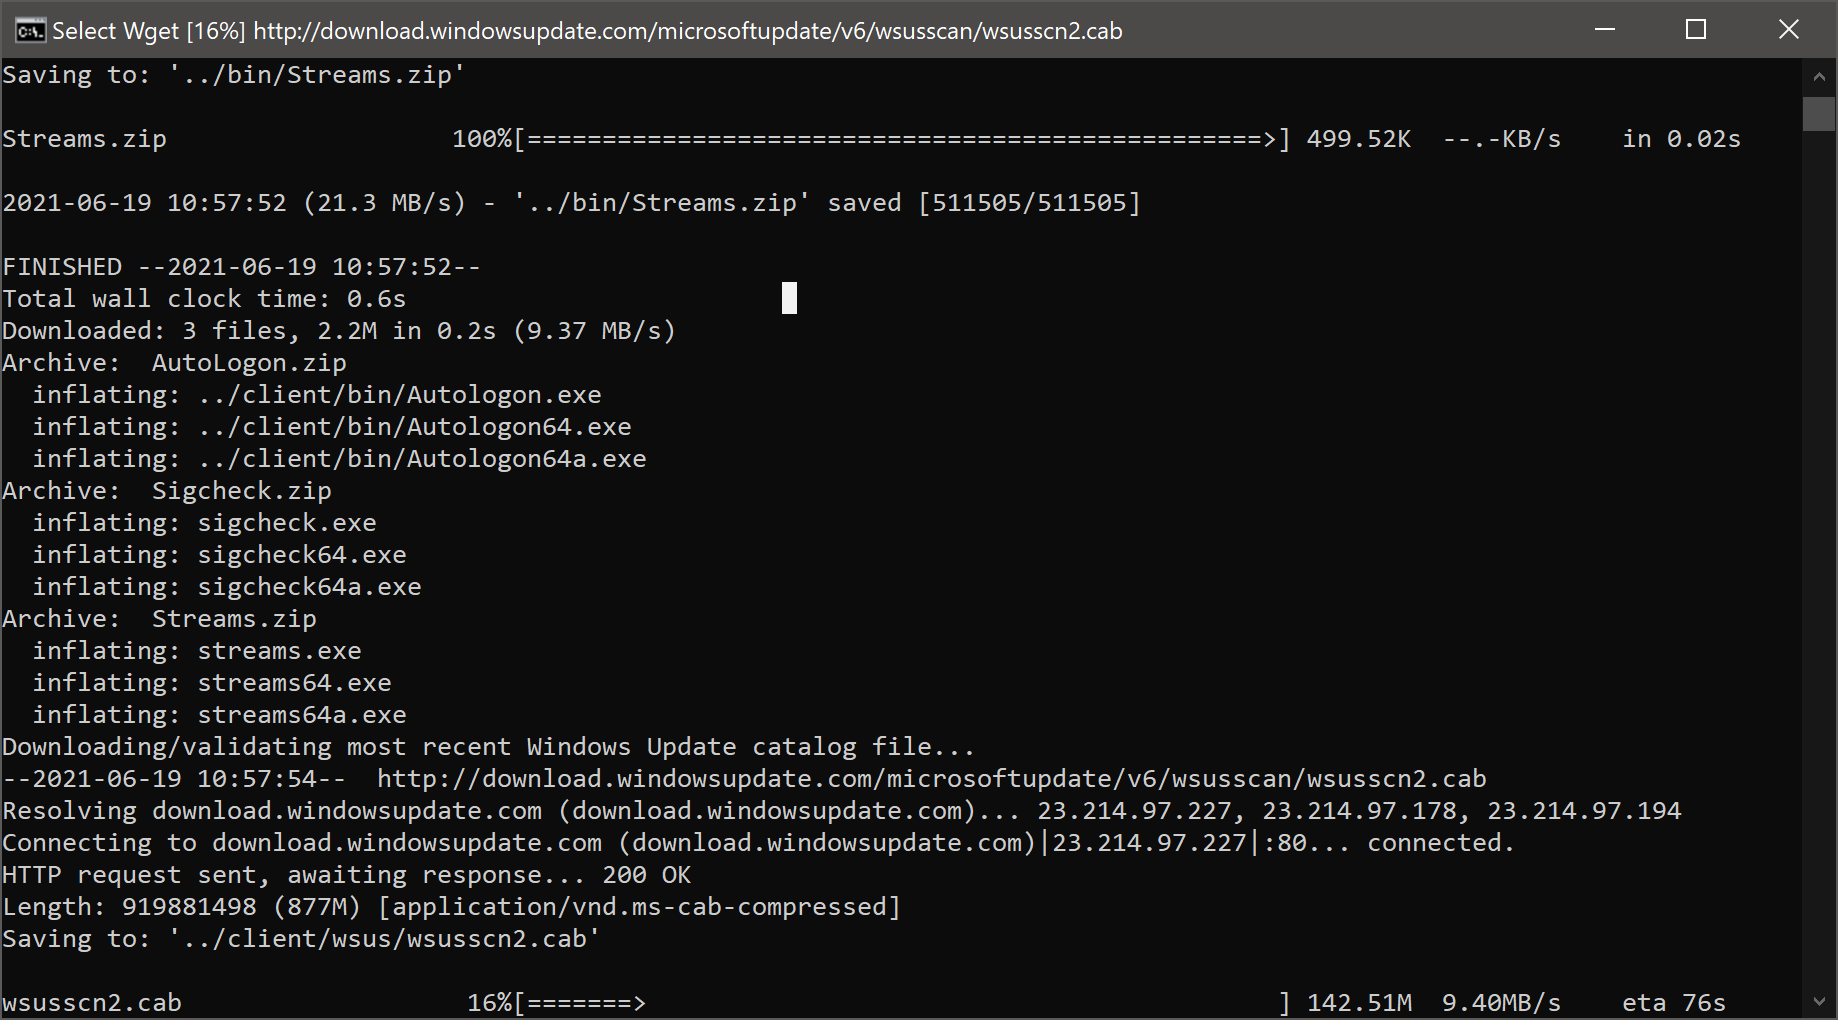Click the line "Total wall clock time: 0.6s"

(x=204, y=299)
